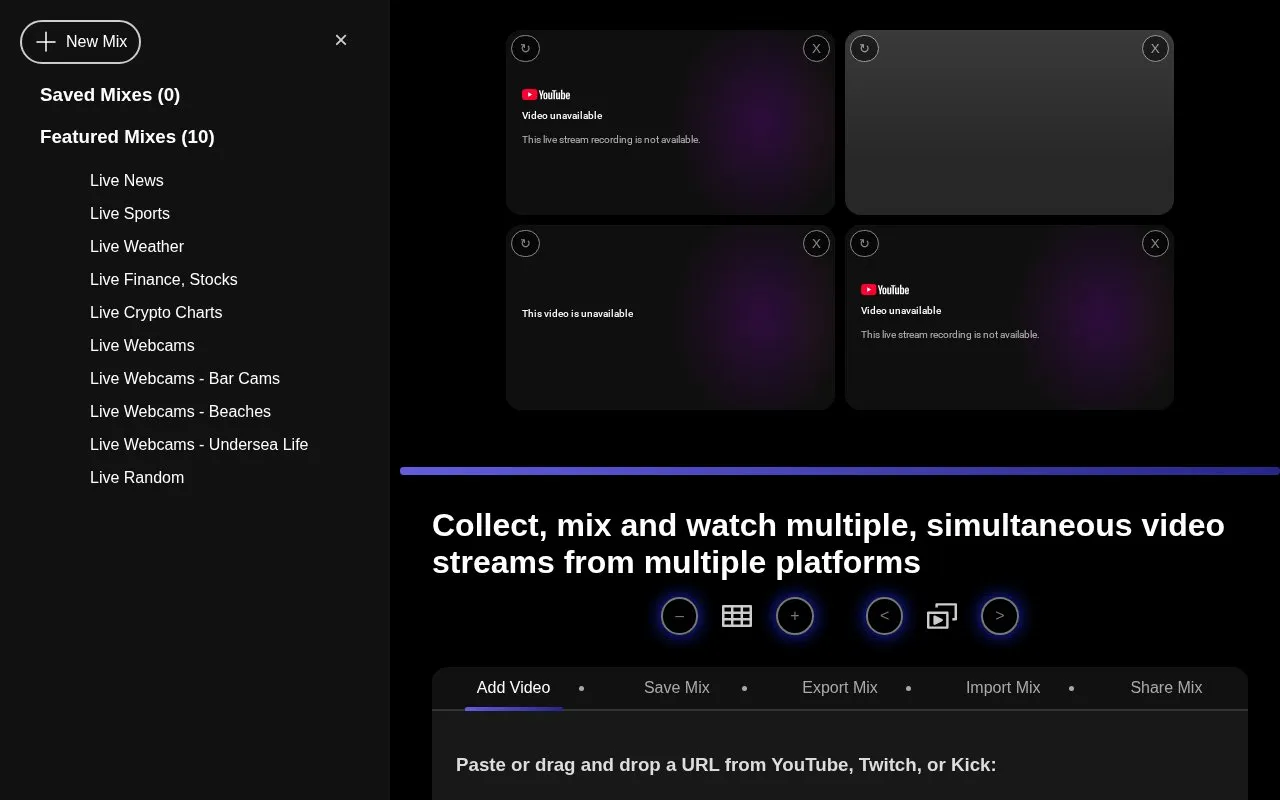Click the 'Collect, mix and watch' heading
Screen dimensions: 1280x800
tap(828, 544)
